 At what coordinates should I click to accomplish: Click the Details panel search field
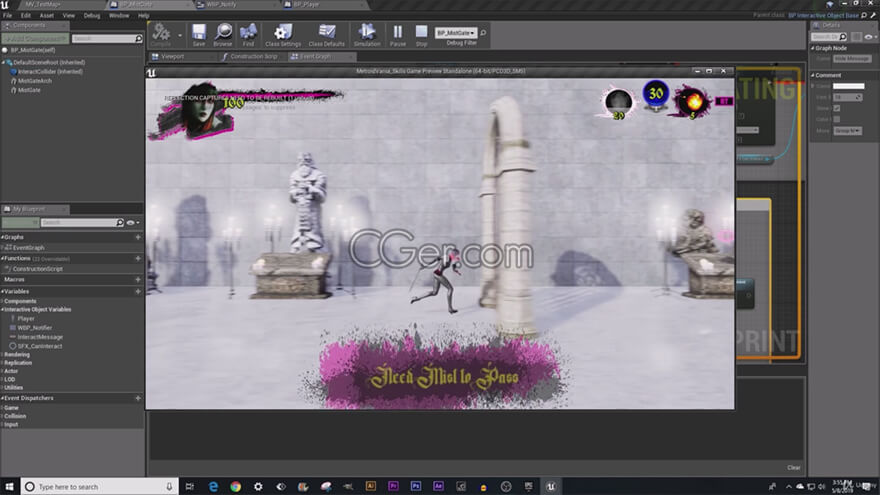coord(829,37)
